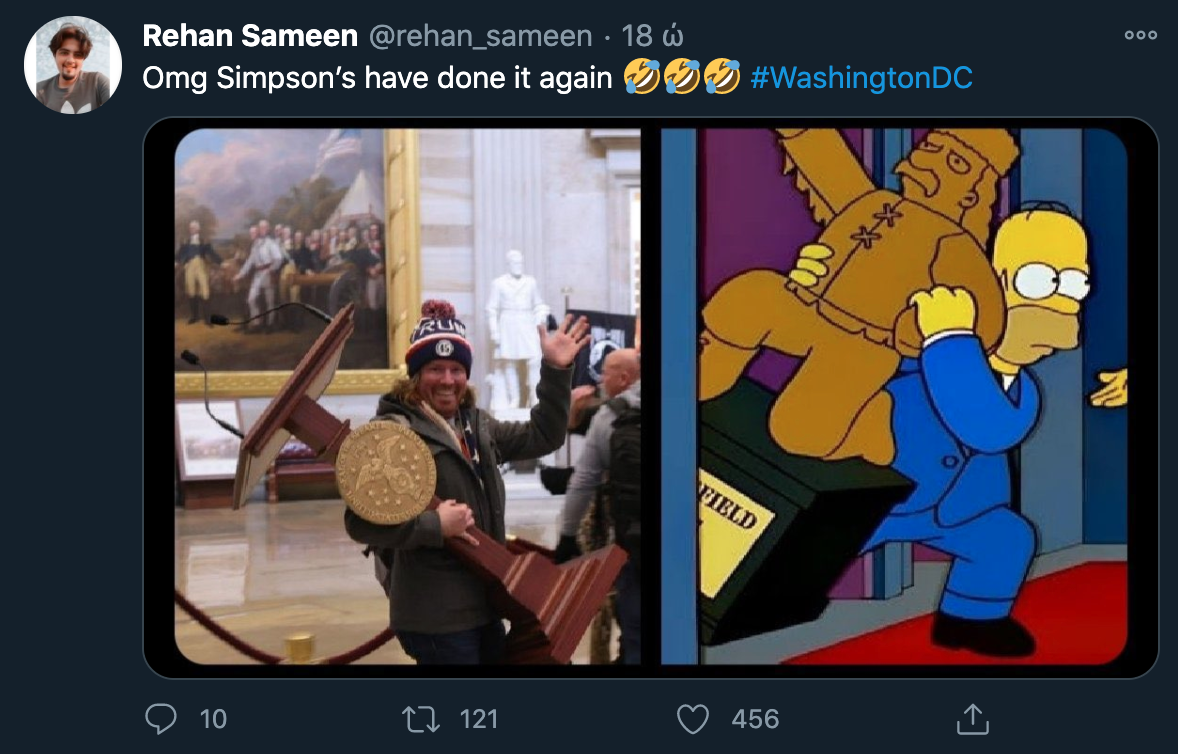1178x754 pixels.
Task: Click the middle laughing emoji in tweet
Action: (682, 77)
